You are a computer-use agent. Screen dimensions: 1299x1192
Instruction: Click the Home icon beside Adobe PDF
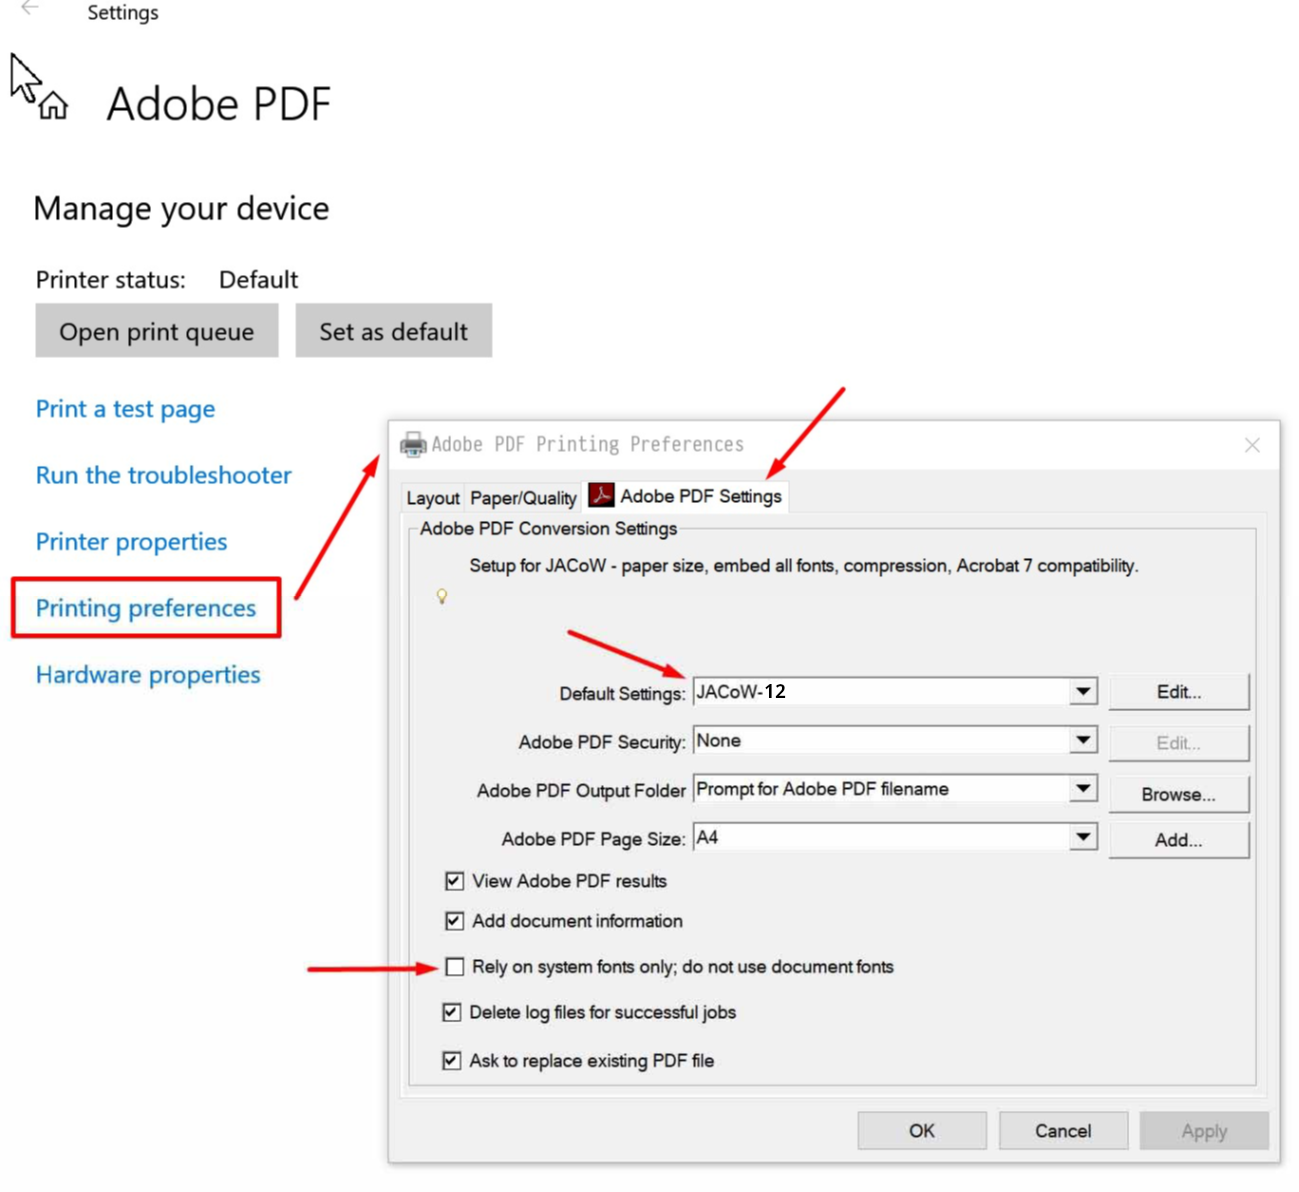[x=53, y=105]
